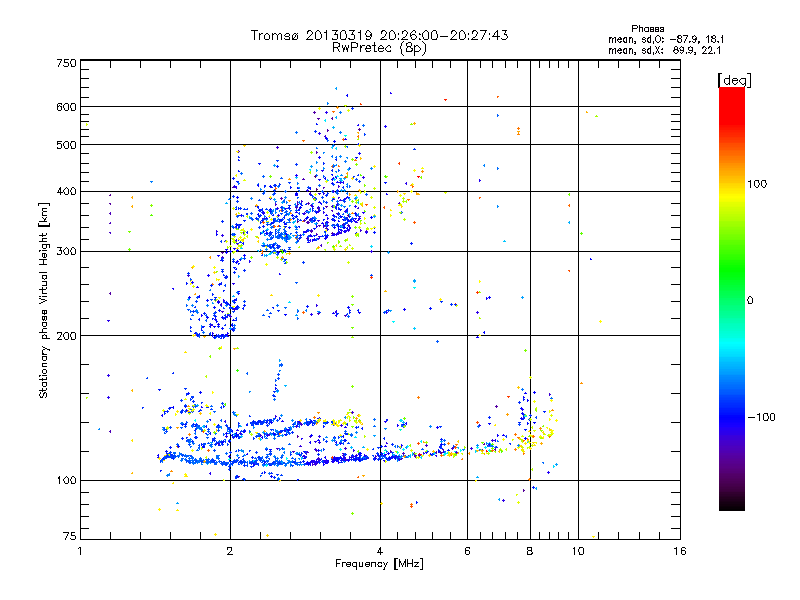Viewport: 800px width, 600px height.
Task: Click the "[deg]" colorbar unit label
Action: tap(734, 80)
